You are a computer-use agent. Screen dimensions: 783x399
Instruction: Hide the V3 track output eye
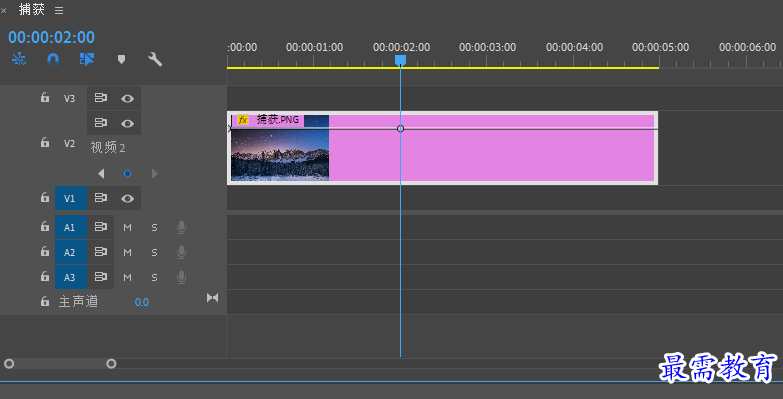click(x=127, y=99)
